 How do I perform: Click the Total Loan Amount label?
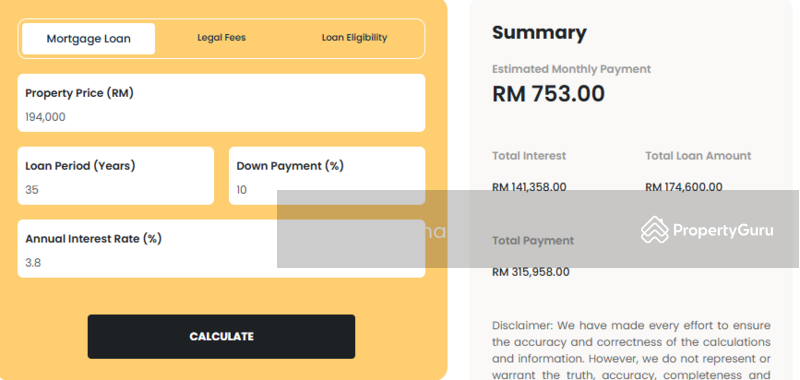coord(698,156)
